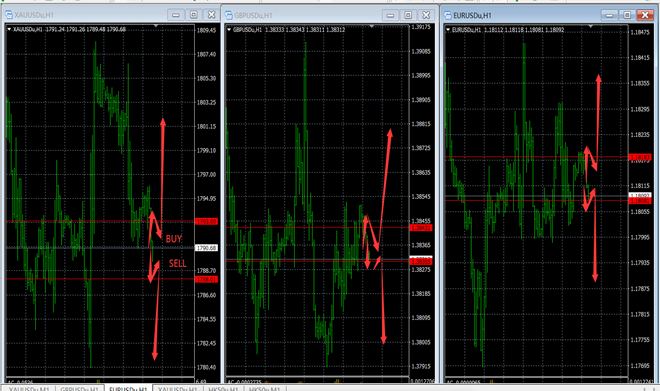Switch to the GBPUSDu,H1 bottom tab
The width and height of the screenshot is (660, 391).
coord(80,388)
